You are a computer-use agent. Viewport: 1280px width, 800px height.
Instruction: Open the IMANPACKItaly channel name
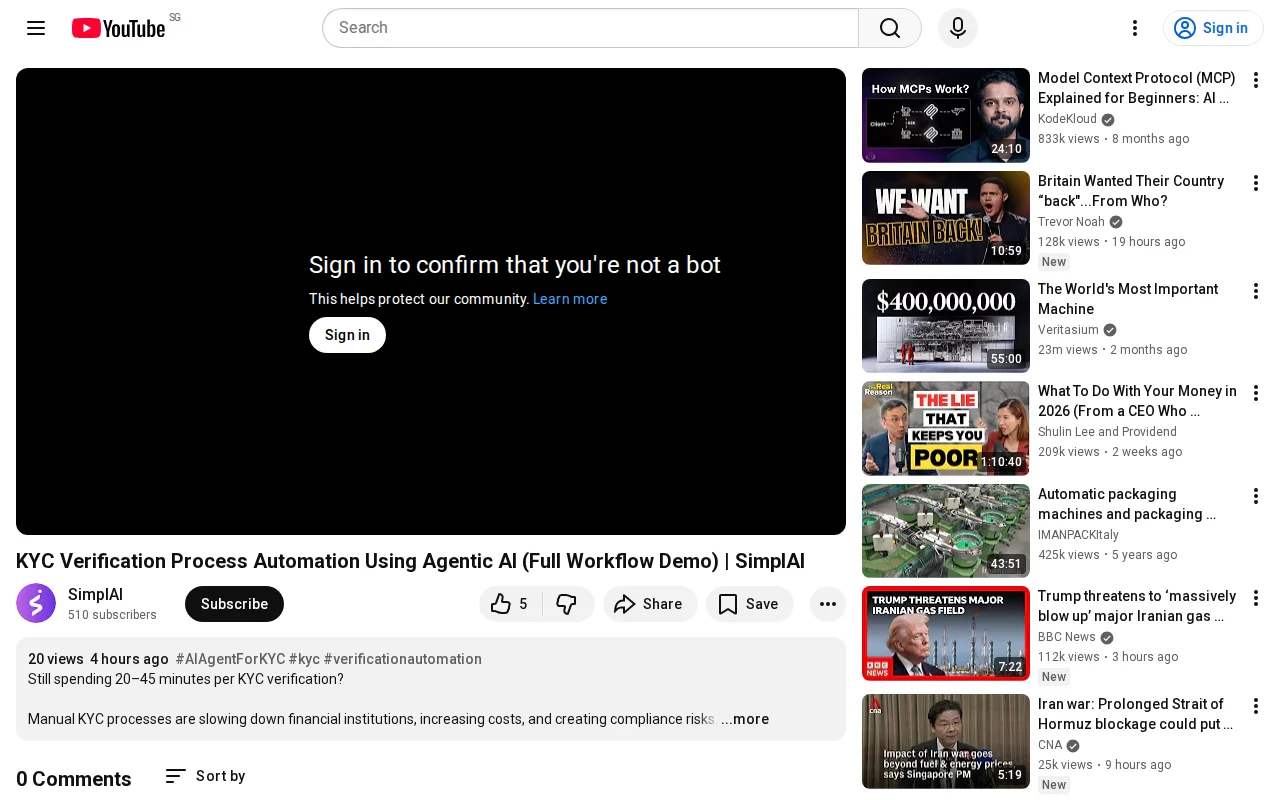tap(1078, 535)
